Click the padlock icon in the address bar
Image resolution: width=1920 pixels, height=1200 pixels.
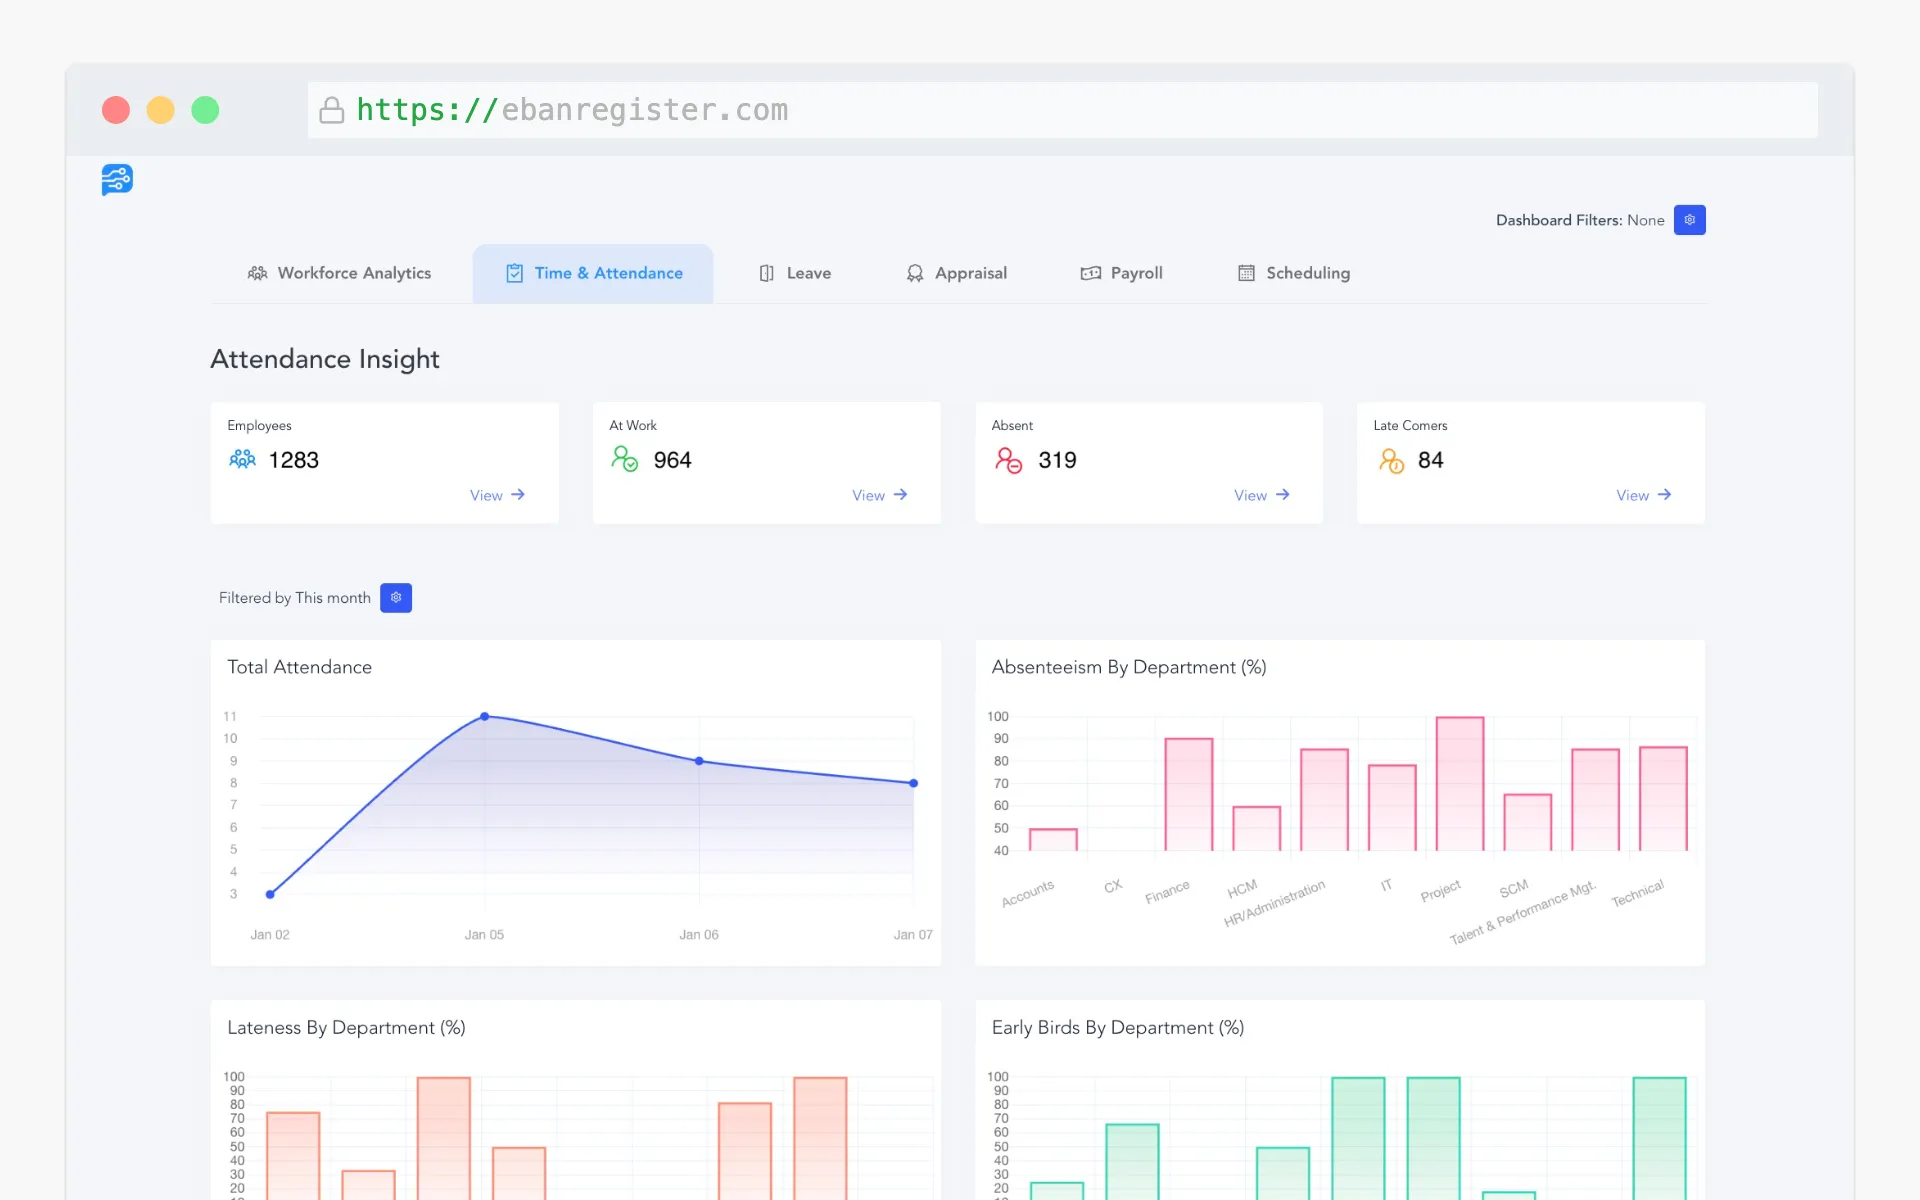click(331, 110)
